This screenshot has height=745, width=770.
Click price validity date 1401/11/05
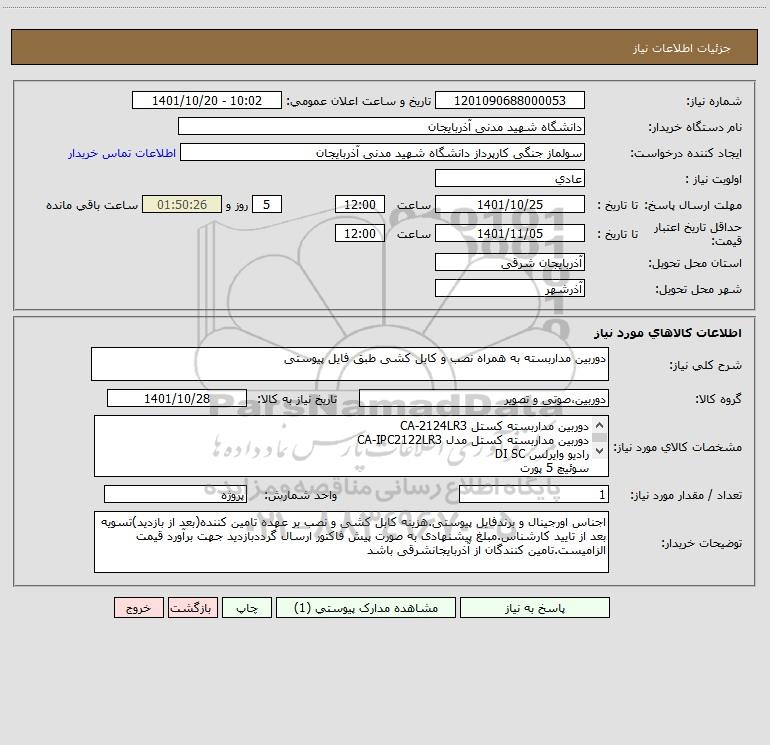(x=510, y=233)
